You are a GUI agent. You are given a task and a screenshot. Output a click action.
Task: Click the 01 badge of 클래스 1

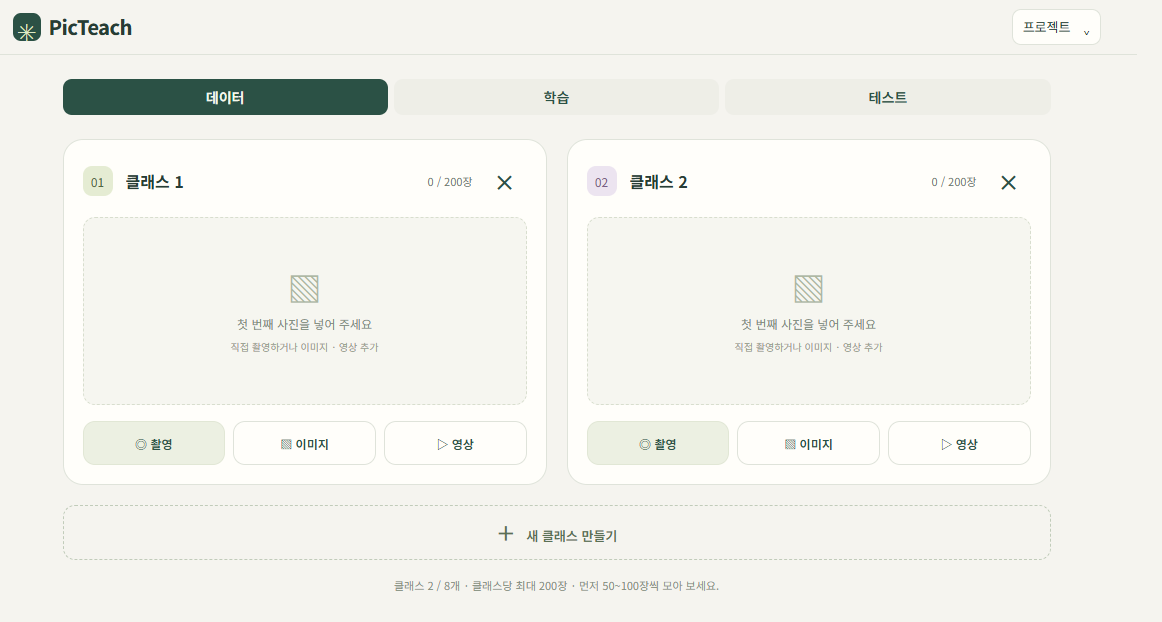pyautogui.click(x=98, y=182)
